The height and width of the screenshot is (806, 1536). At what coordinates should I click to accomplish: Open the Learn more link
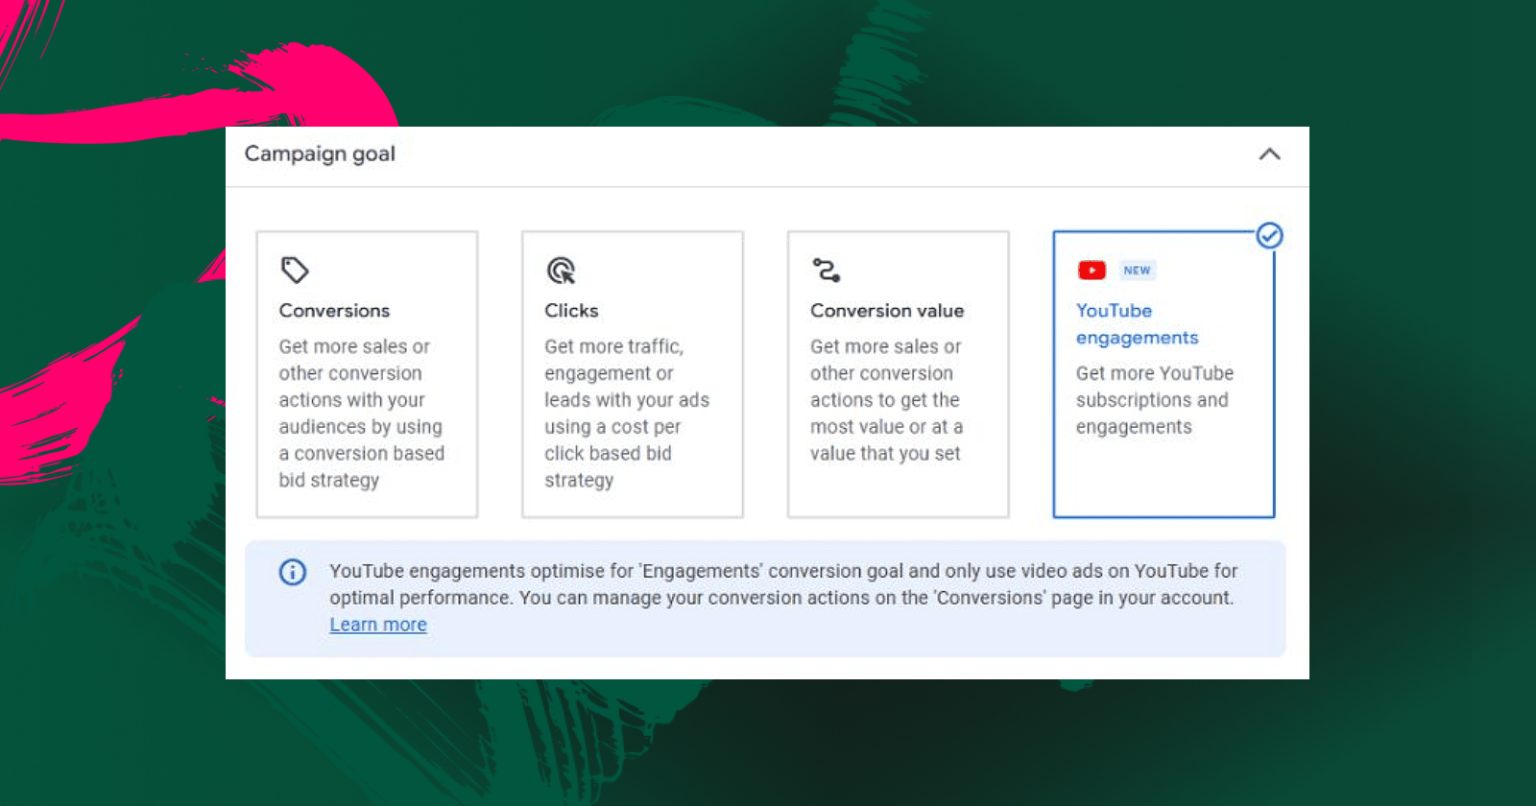coord(378,625)
